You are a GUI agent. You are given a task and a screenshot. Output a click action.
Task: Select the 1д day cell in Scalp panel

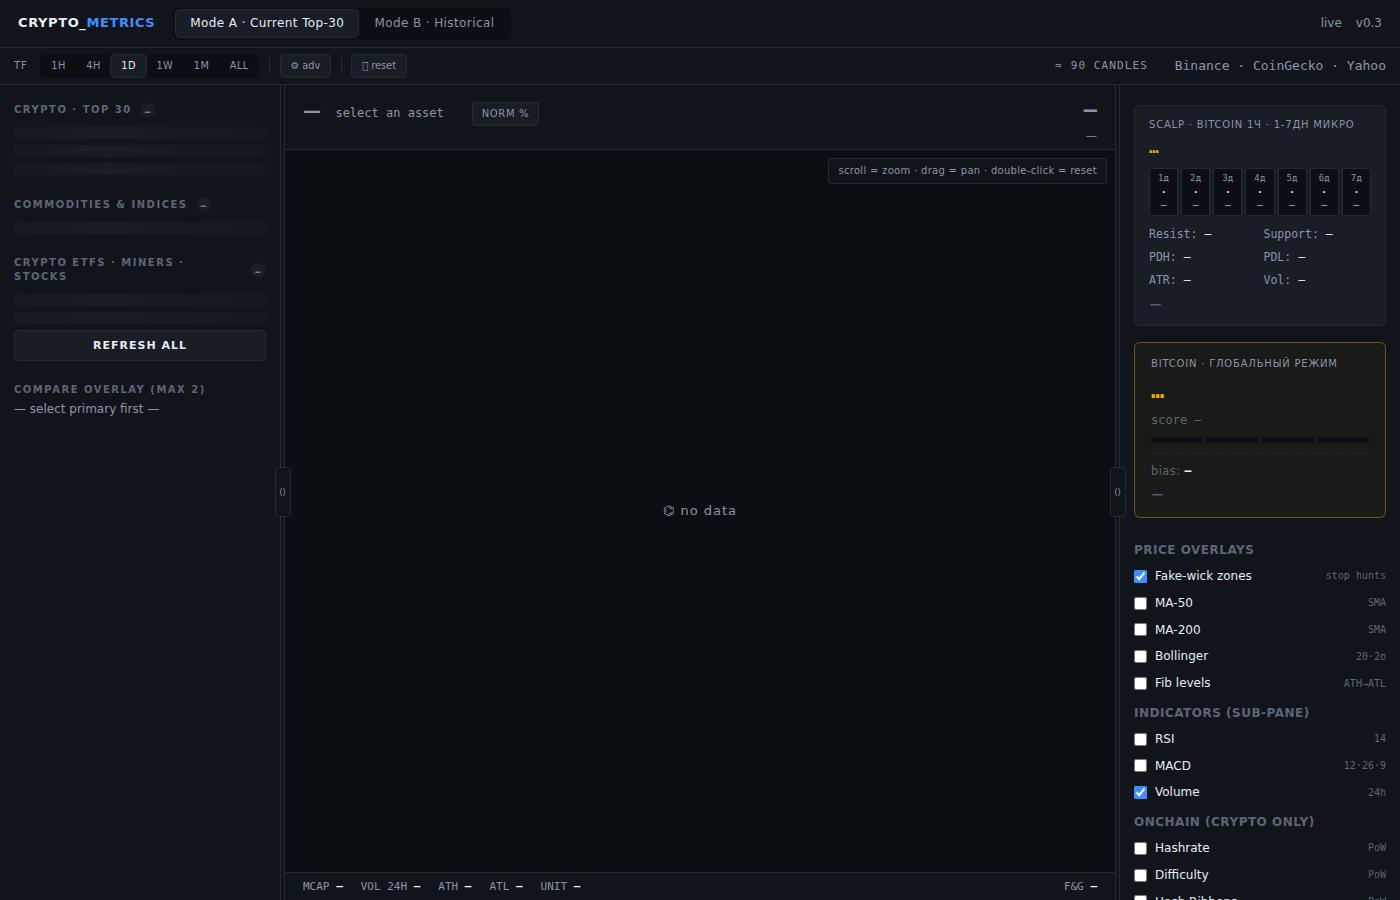1163,192
